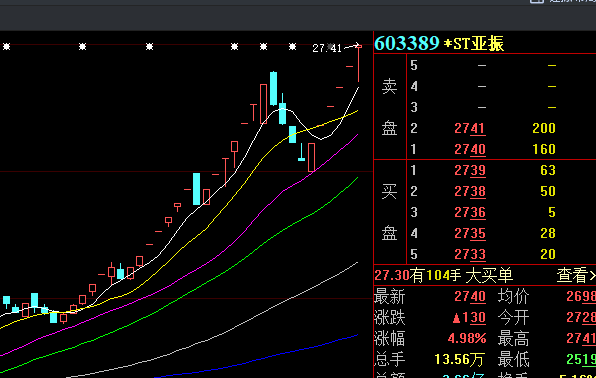This screenshot has height=378, width=596.
Task: Click the 27.30有104手 大买单 alert text
Action: 444,275
